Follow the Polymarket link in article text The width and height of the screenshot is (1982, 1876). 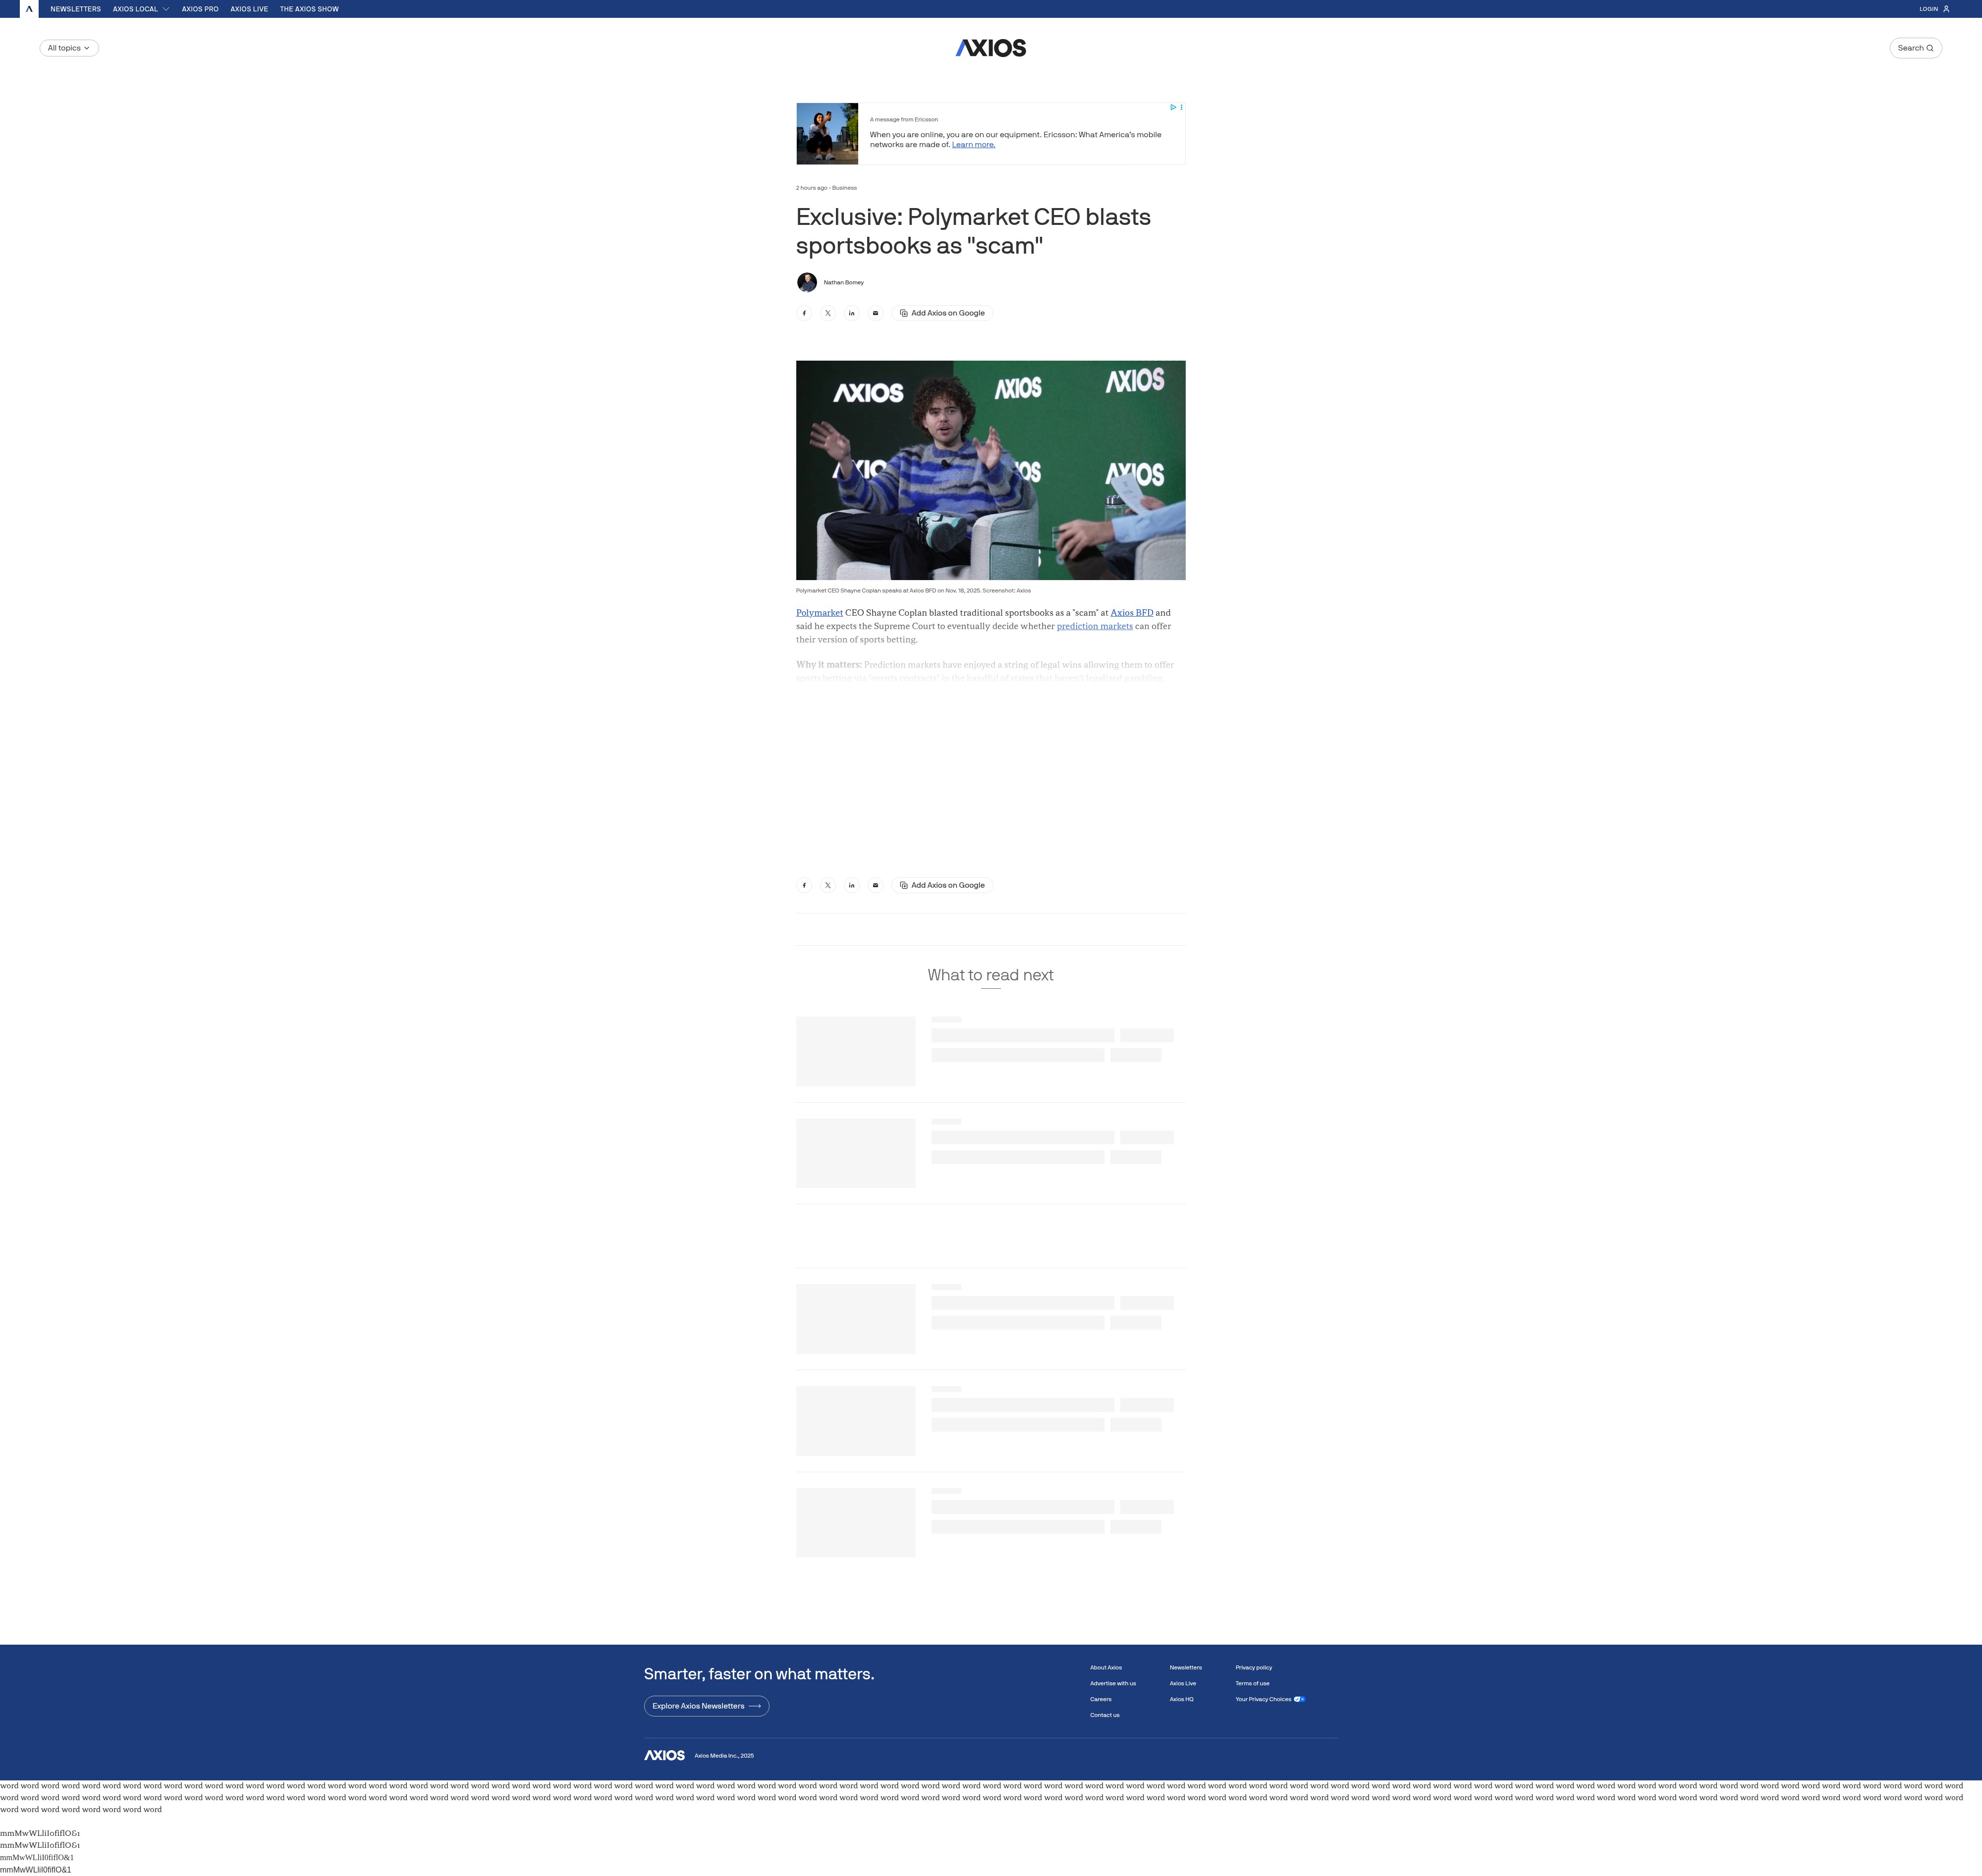tap(819, 613)
